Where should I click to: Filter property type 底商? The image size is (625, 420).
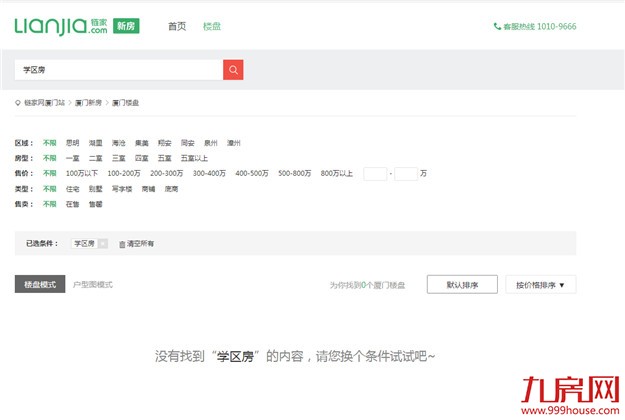click(x=171, y=189)
